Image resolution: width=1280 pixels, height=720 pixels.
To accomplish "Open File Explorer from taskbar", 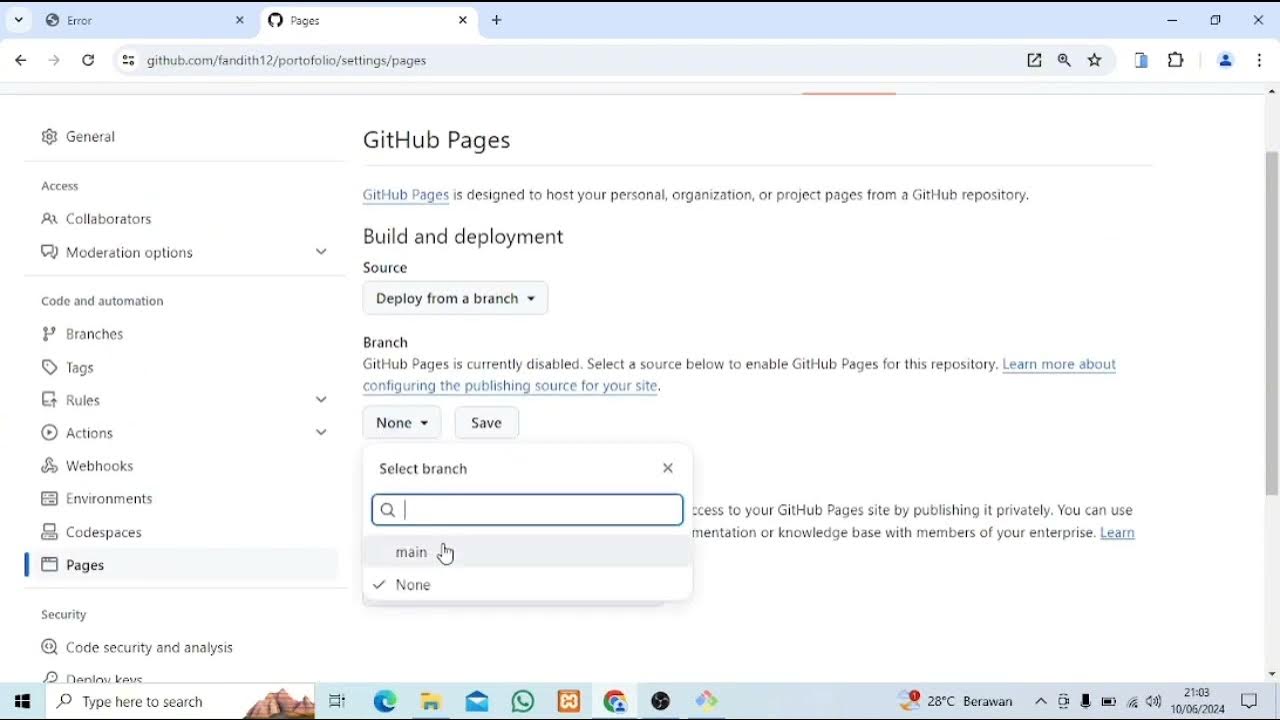I will (431, 701).
